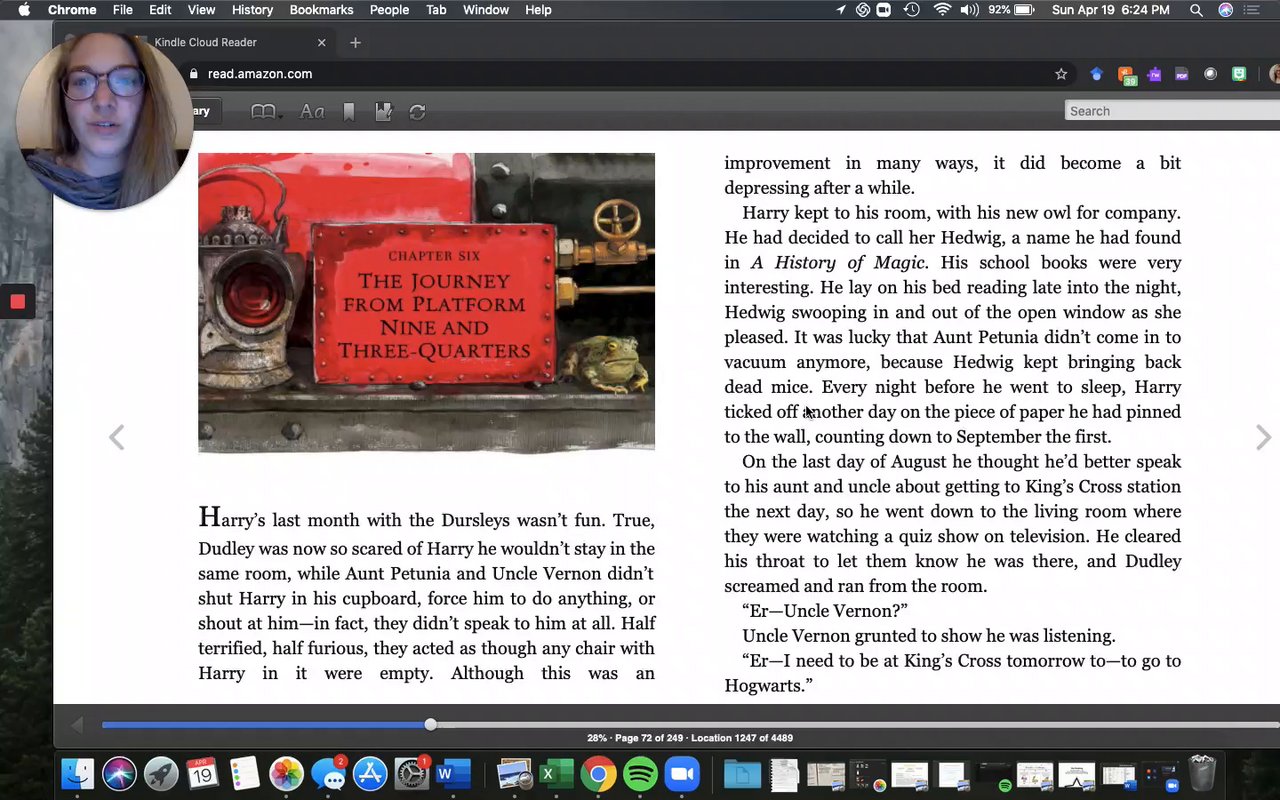Click the reading progress slider handle
The width and height of the screenshot is (1280, 800).
point(430,724)
